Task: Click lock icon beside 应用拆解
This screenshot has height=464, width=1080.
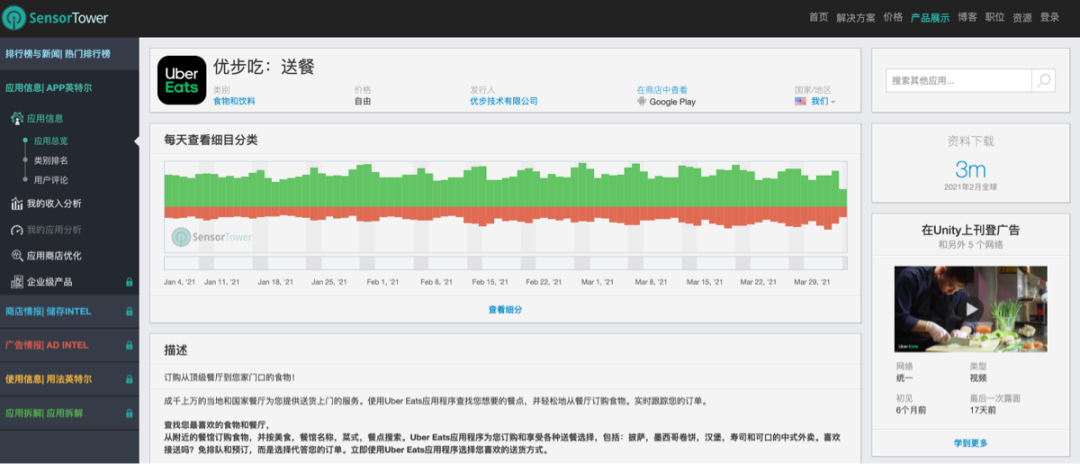Action: tap(129, 414)
